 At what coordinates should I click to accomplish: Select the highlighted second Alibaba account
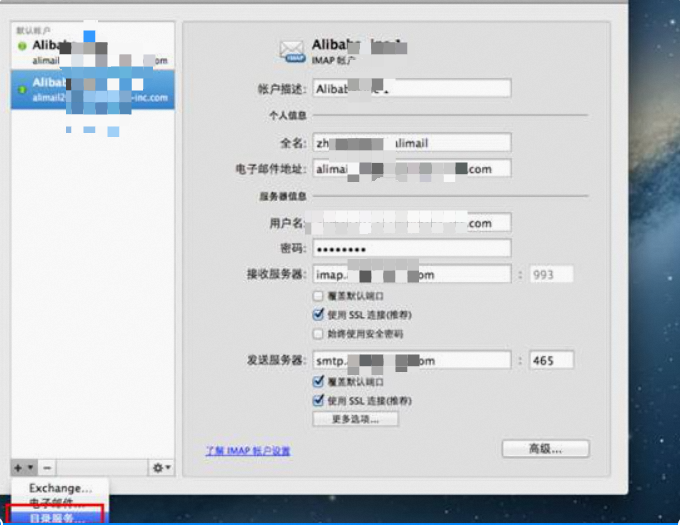(91, 88)
